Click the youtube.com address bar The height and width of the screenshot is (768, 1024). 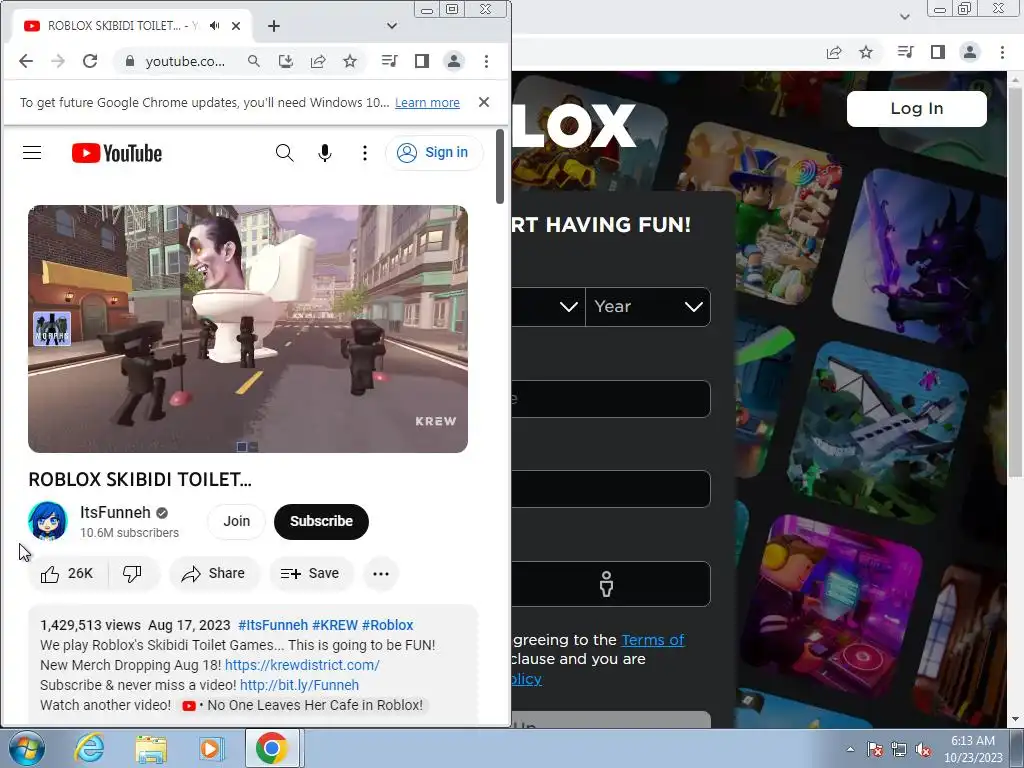[x=184, y=61]
